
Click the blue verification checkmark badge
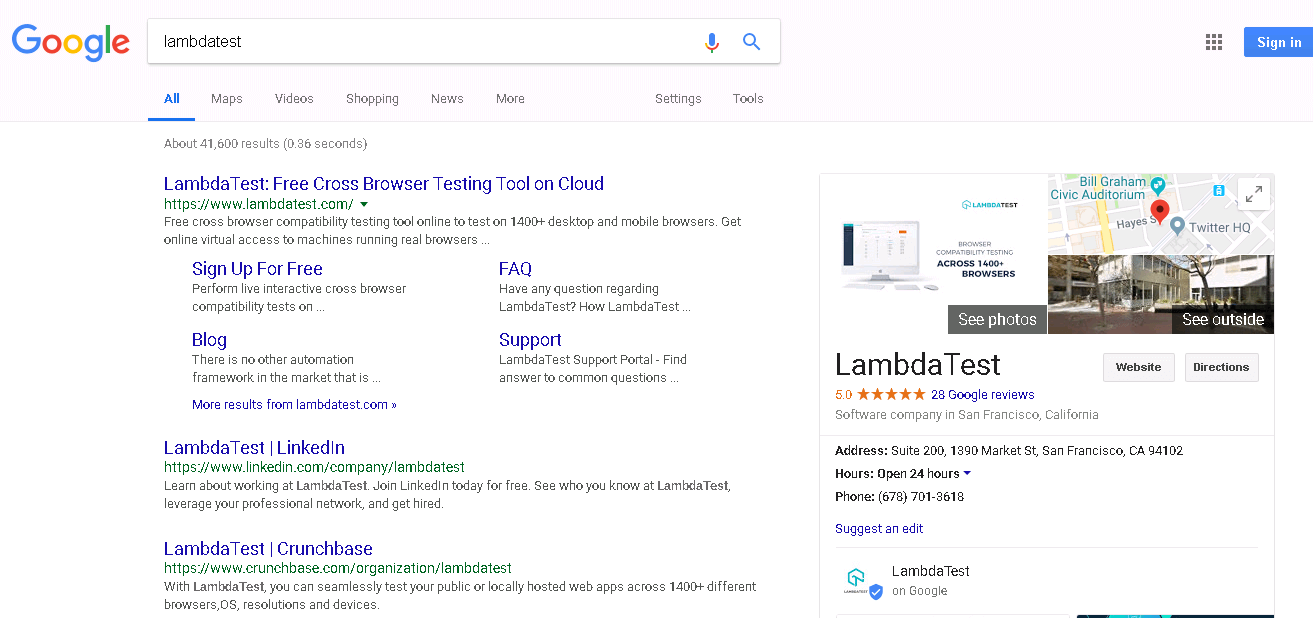pyautogui.click(x=877, y=591)
